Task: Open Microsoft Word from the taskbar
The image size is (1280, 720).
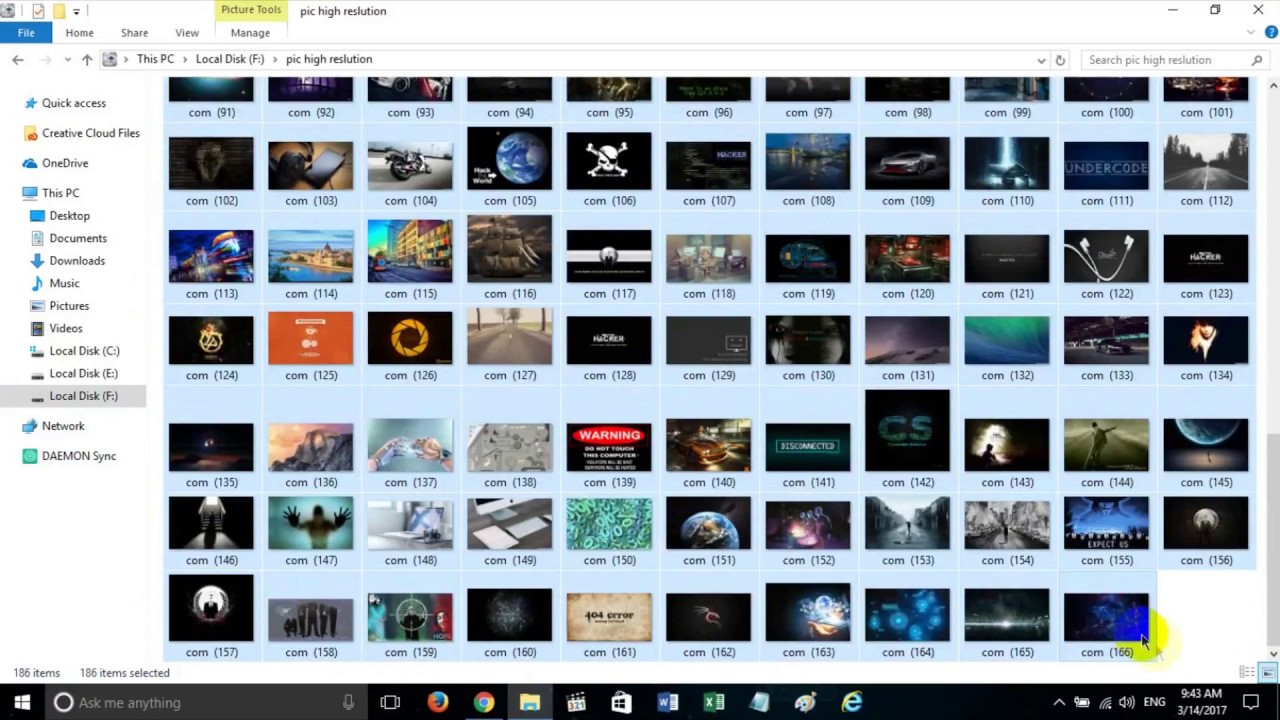Action: (x=667, y=702)
